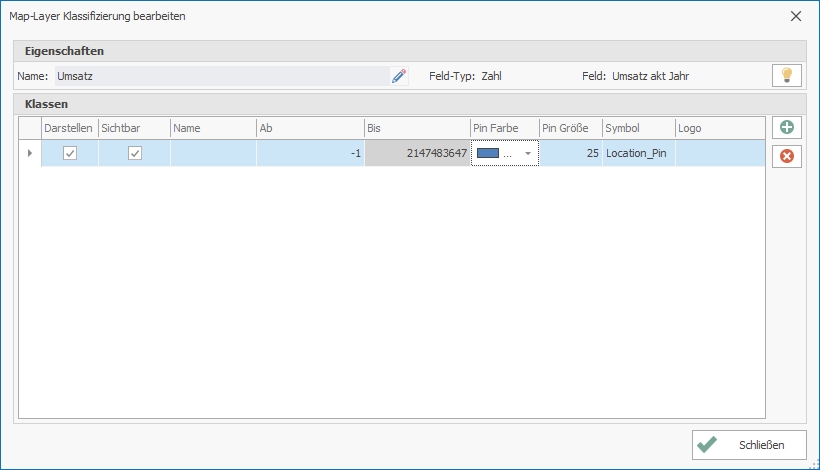Edit the Name field containing Umsatz

(x=220, y=76)
